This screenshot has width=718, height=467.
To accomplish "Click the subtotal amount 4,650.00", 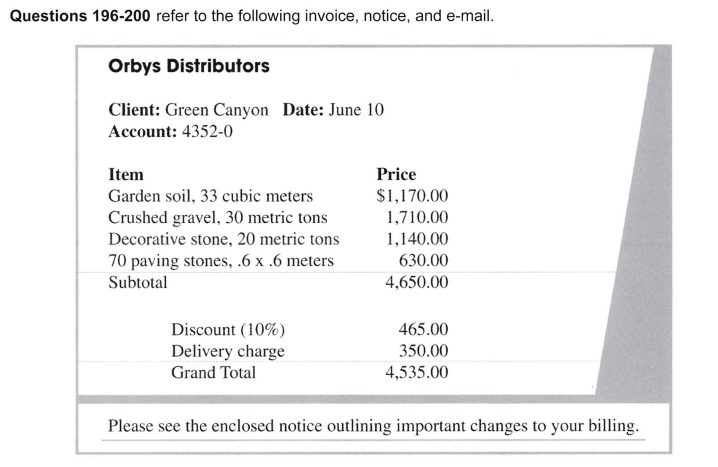I will point(417,283).
